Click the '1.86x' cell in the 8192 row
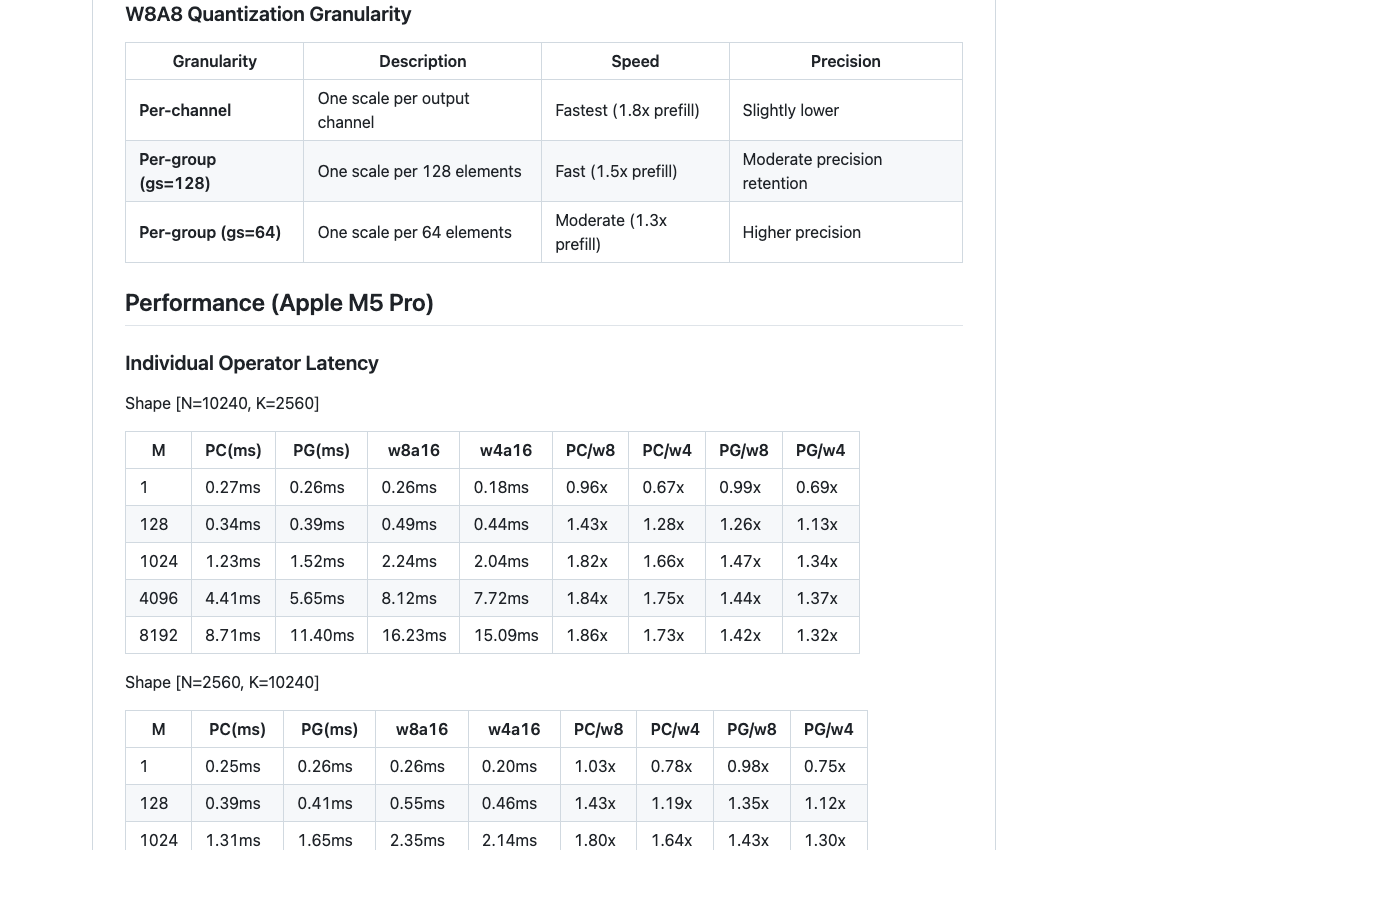The width and height of the screenshot is (1400, 900). click(590, 635)
